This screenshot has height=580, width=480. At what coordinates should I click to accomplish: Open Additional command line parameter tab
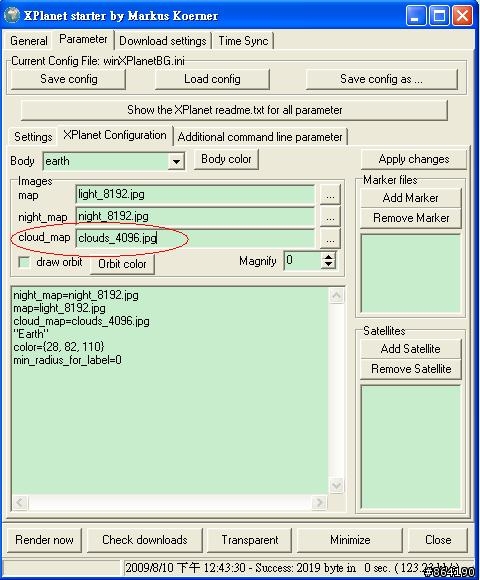260,137
